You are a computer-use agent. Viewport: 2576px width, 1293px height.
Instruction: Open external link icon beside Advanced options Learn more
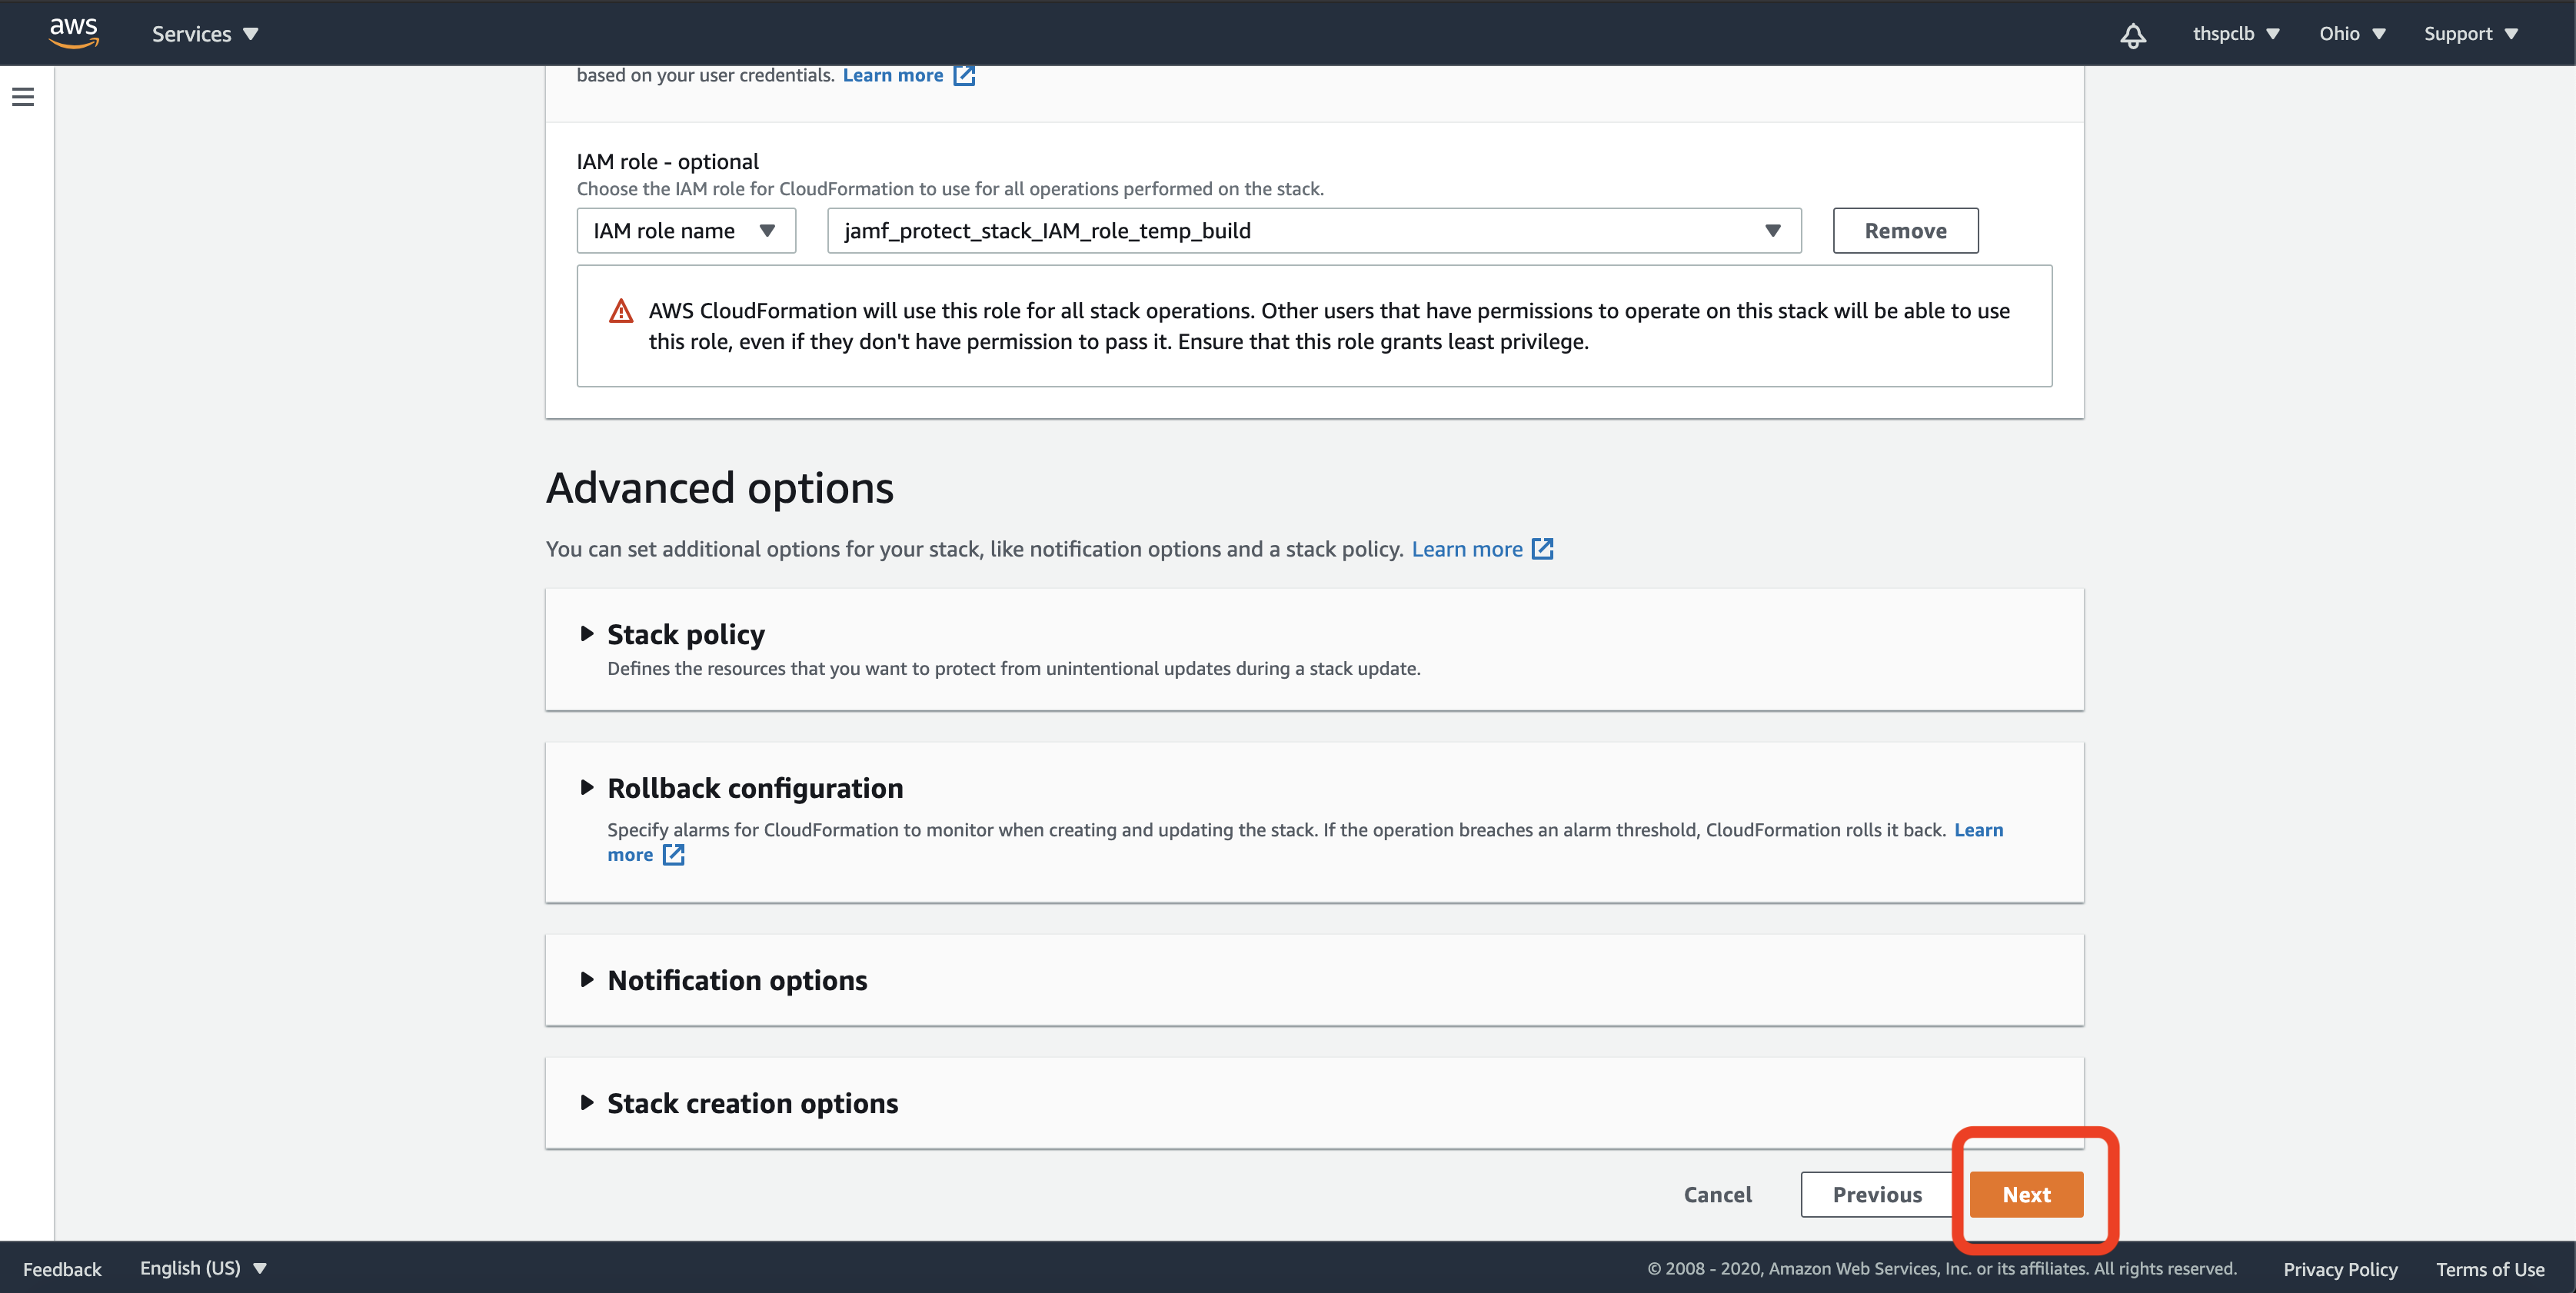pos(1543,549)
